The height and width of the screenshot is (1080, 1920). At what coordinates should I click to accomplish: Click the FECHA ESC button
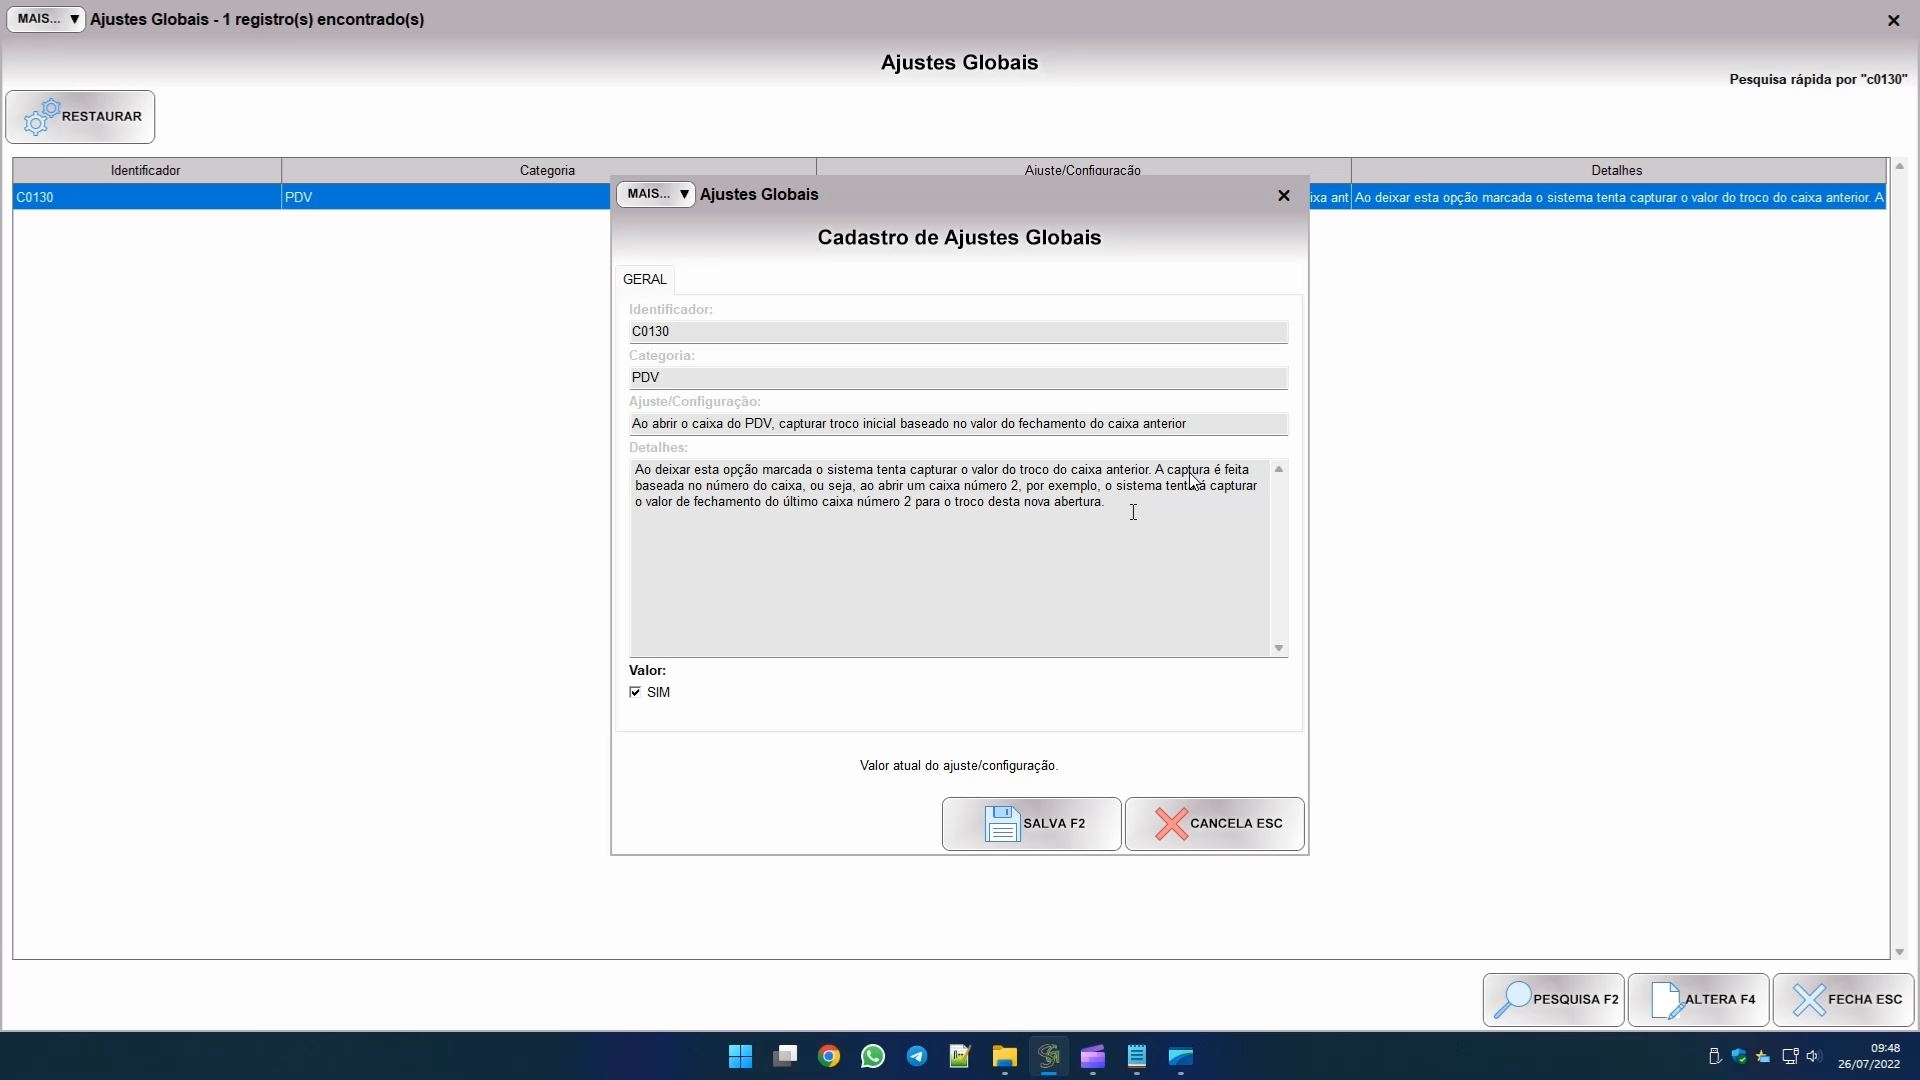coord(1843,1000)
